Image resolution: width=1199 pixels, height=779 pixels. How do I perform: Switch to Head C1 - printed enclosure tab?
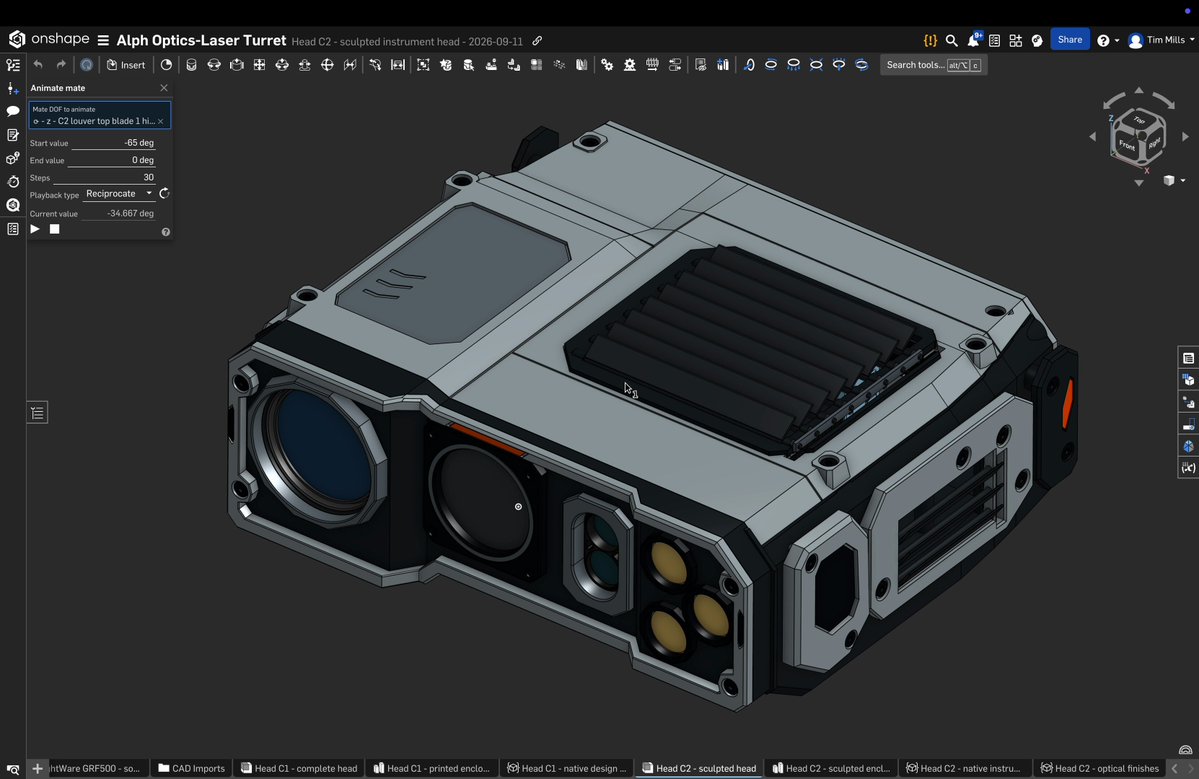[x=431, y=768]
